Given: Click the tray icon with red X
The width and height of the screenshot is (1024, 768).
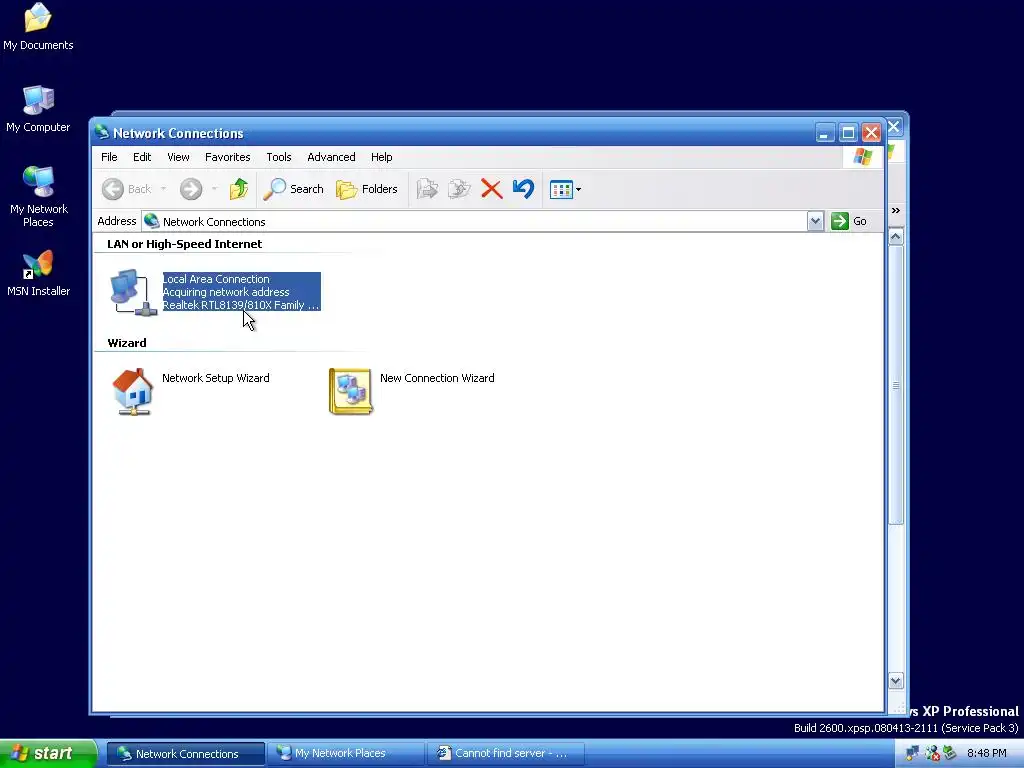Looking at the screenshot, I should pyautogui.click(x=932, y=754).
